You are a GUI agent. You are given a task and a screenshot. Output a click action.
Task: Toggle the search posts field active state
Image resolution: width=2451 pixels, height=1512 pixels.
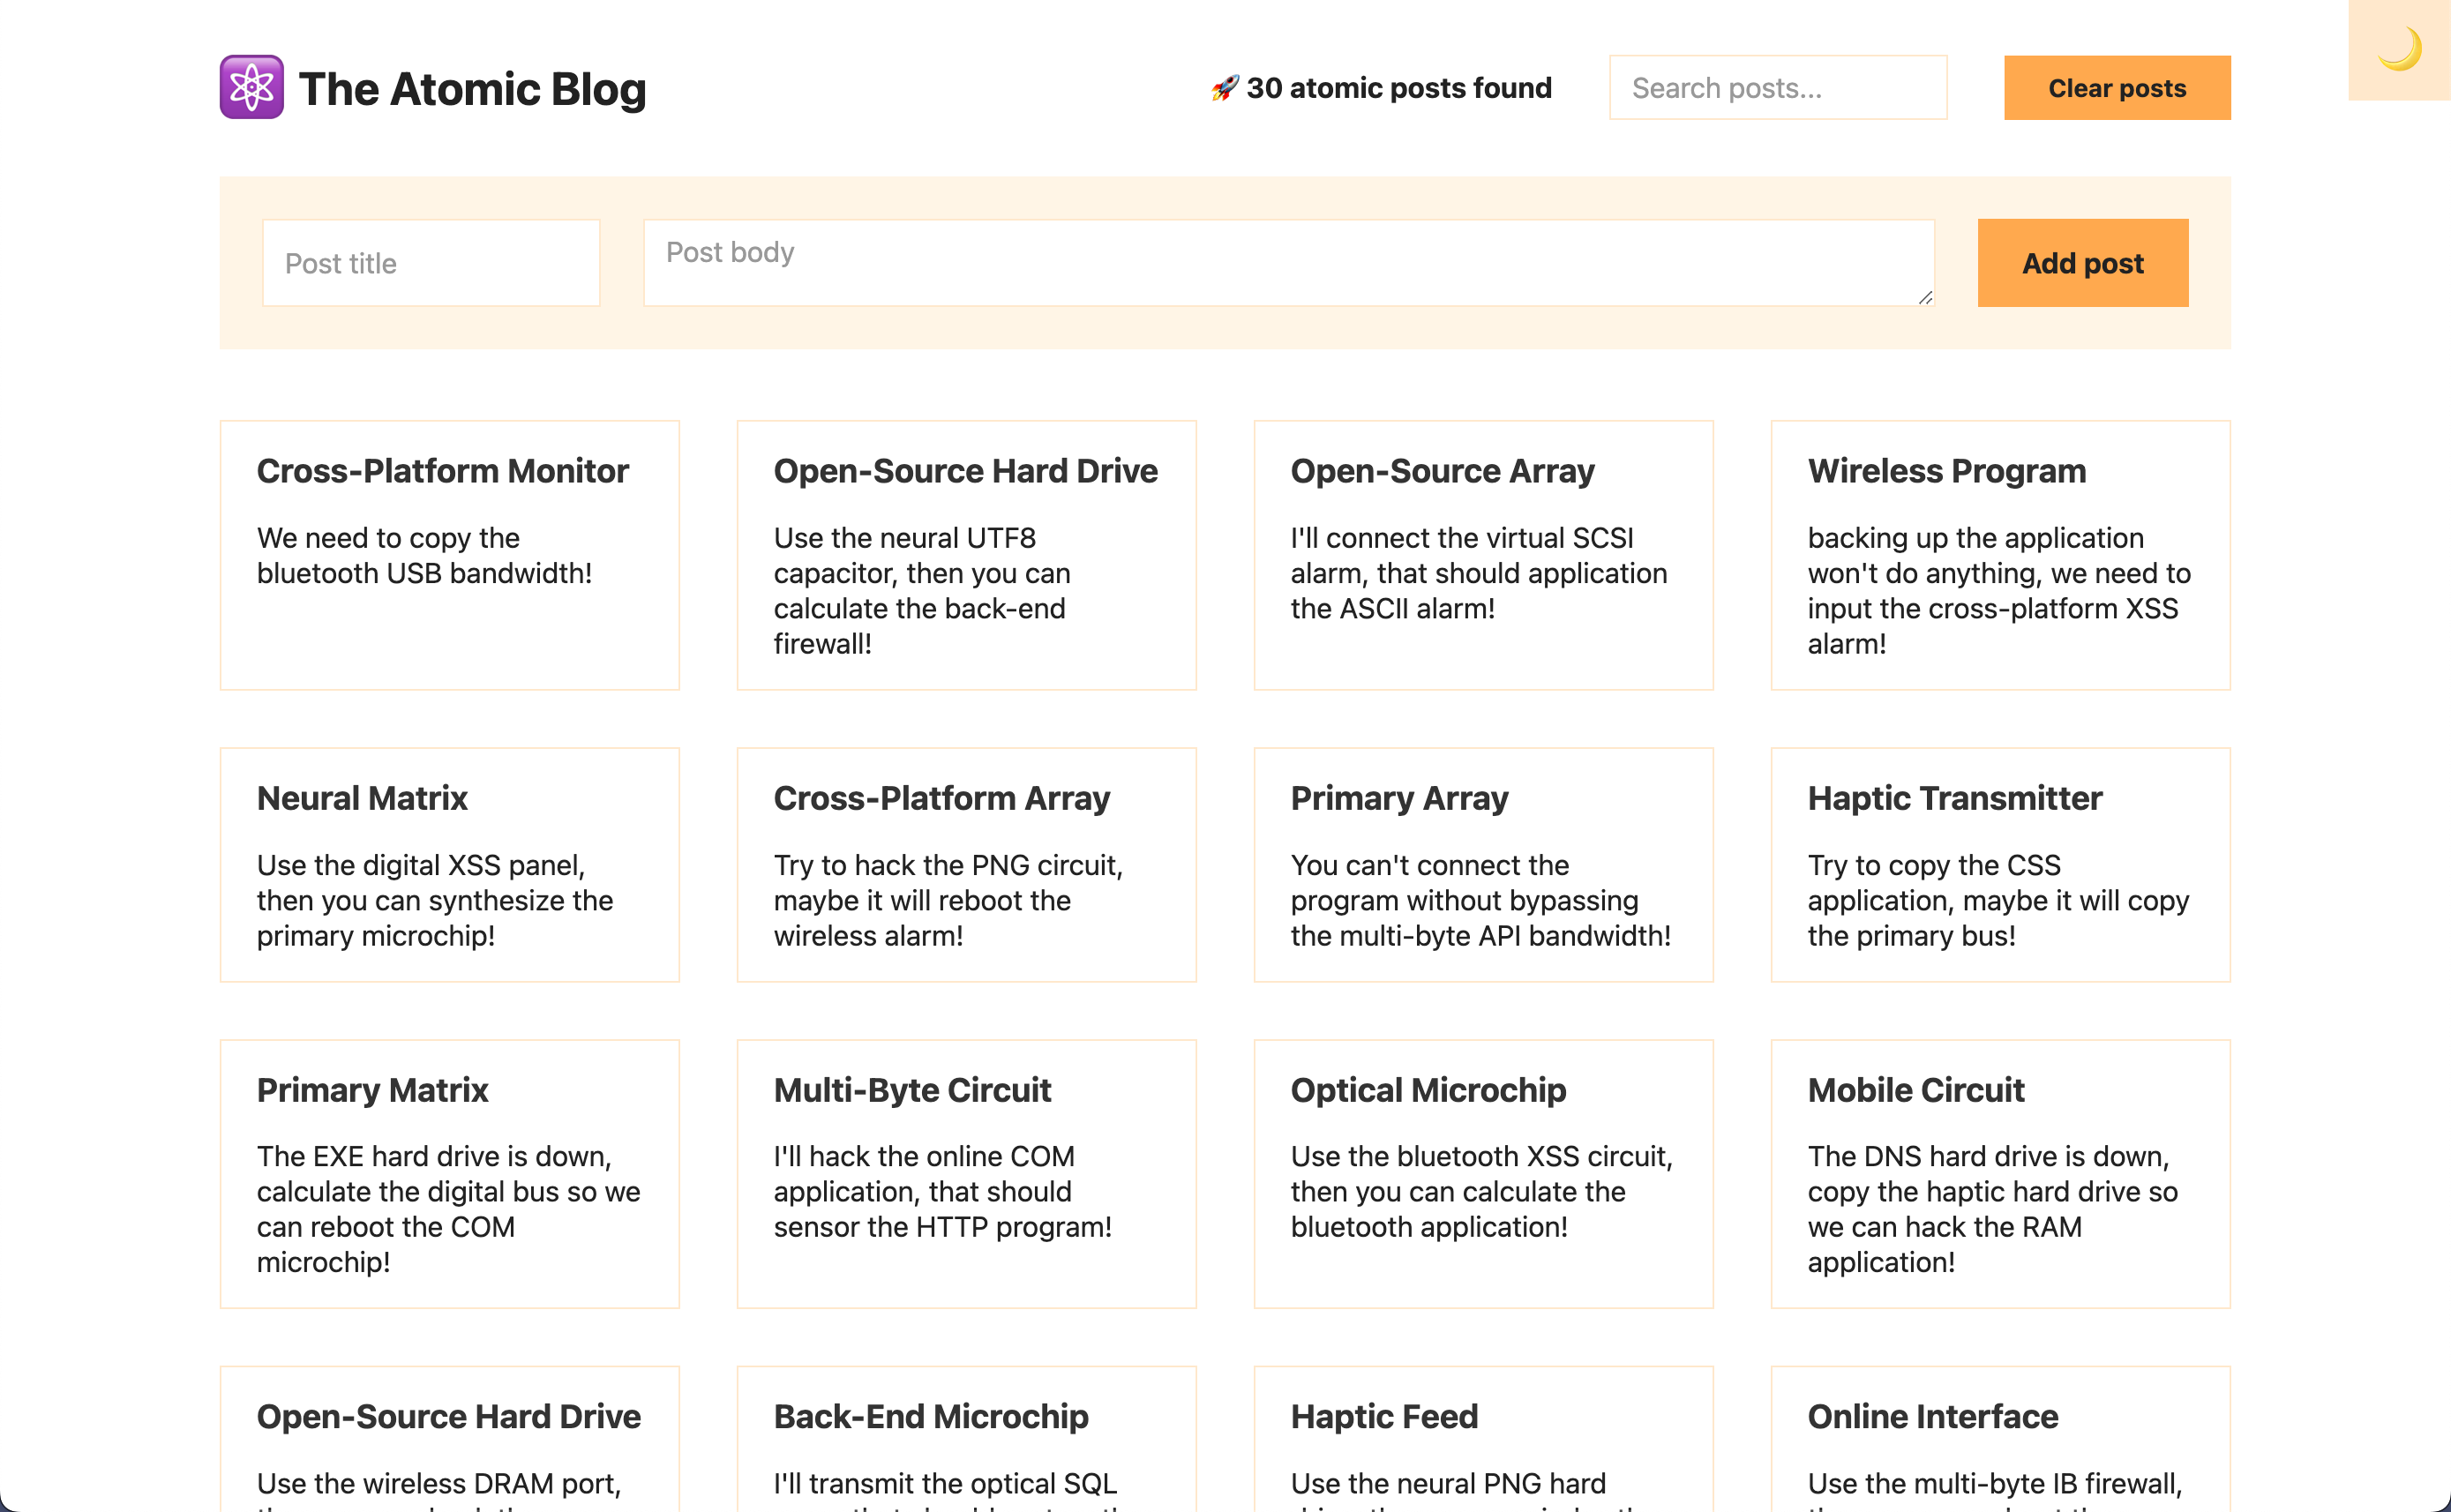coord(1779,86)
